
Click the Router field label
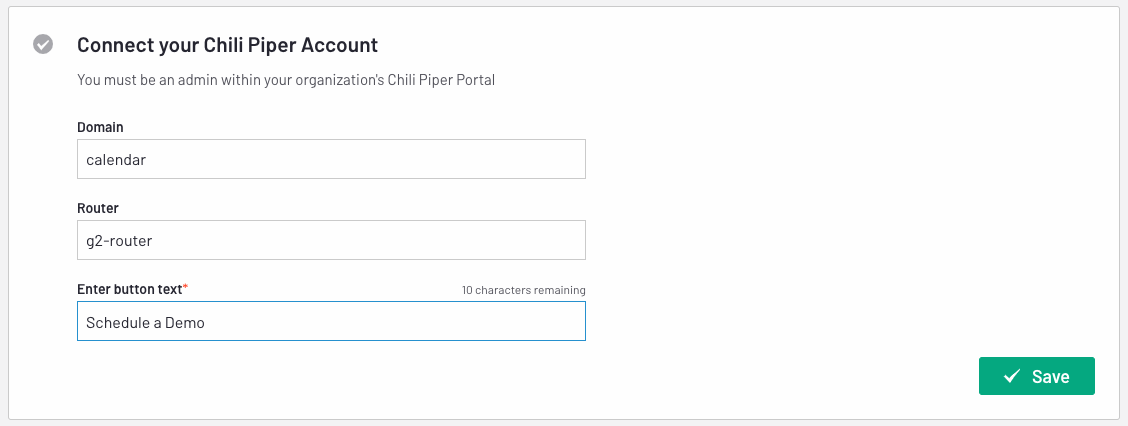click(x=98, y=208)
